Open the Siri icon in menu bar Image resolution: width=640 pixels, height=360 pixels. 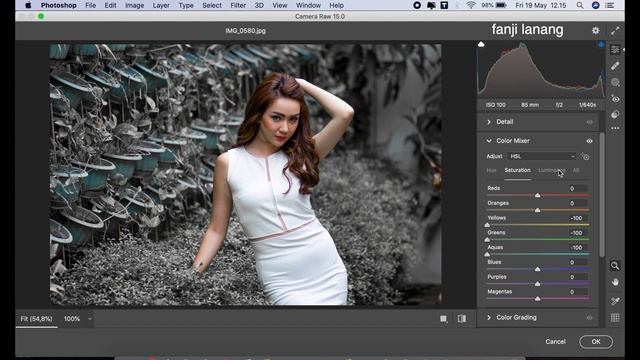point(596,5)
